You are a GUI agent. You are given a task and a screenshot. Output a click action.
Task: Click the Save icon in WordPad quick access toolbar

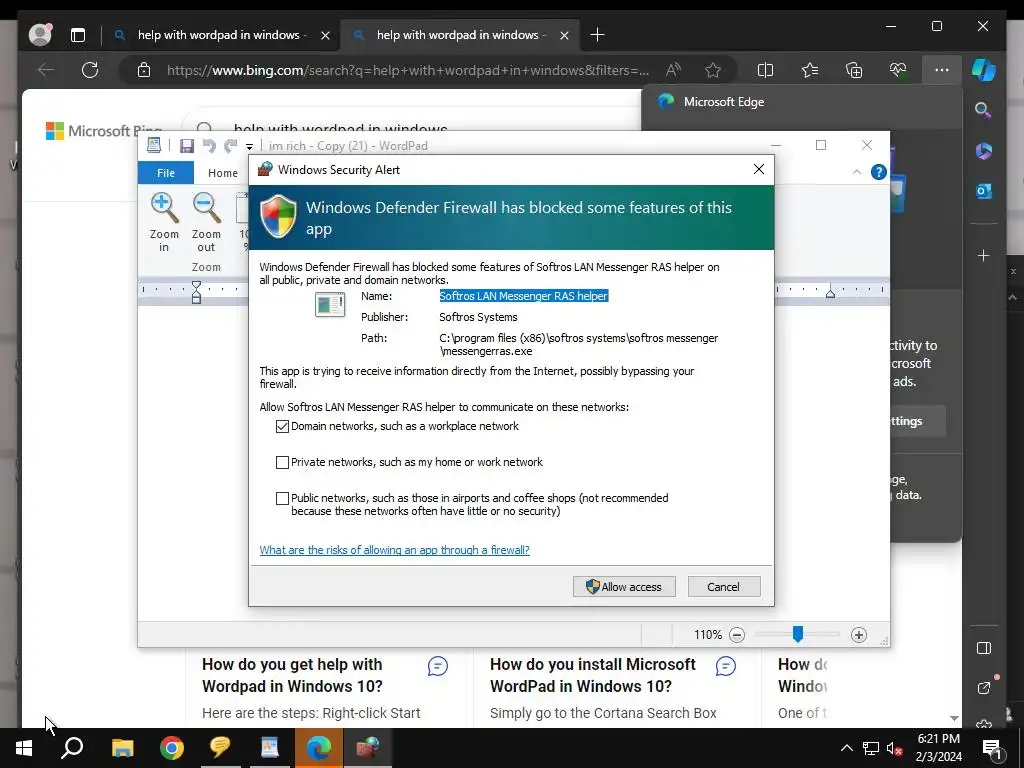187,146
